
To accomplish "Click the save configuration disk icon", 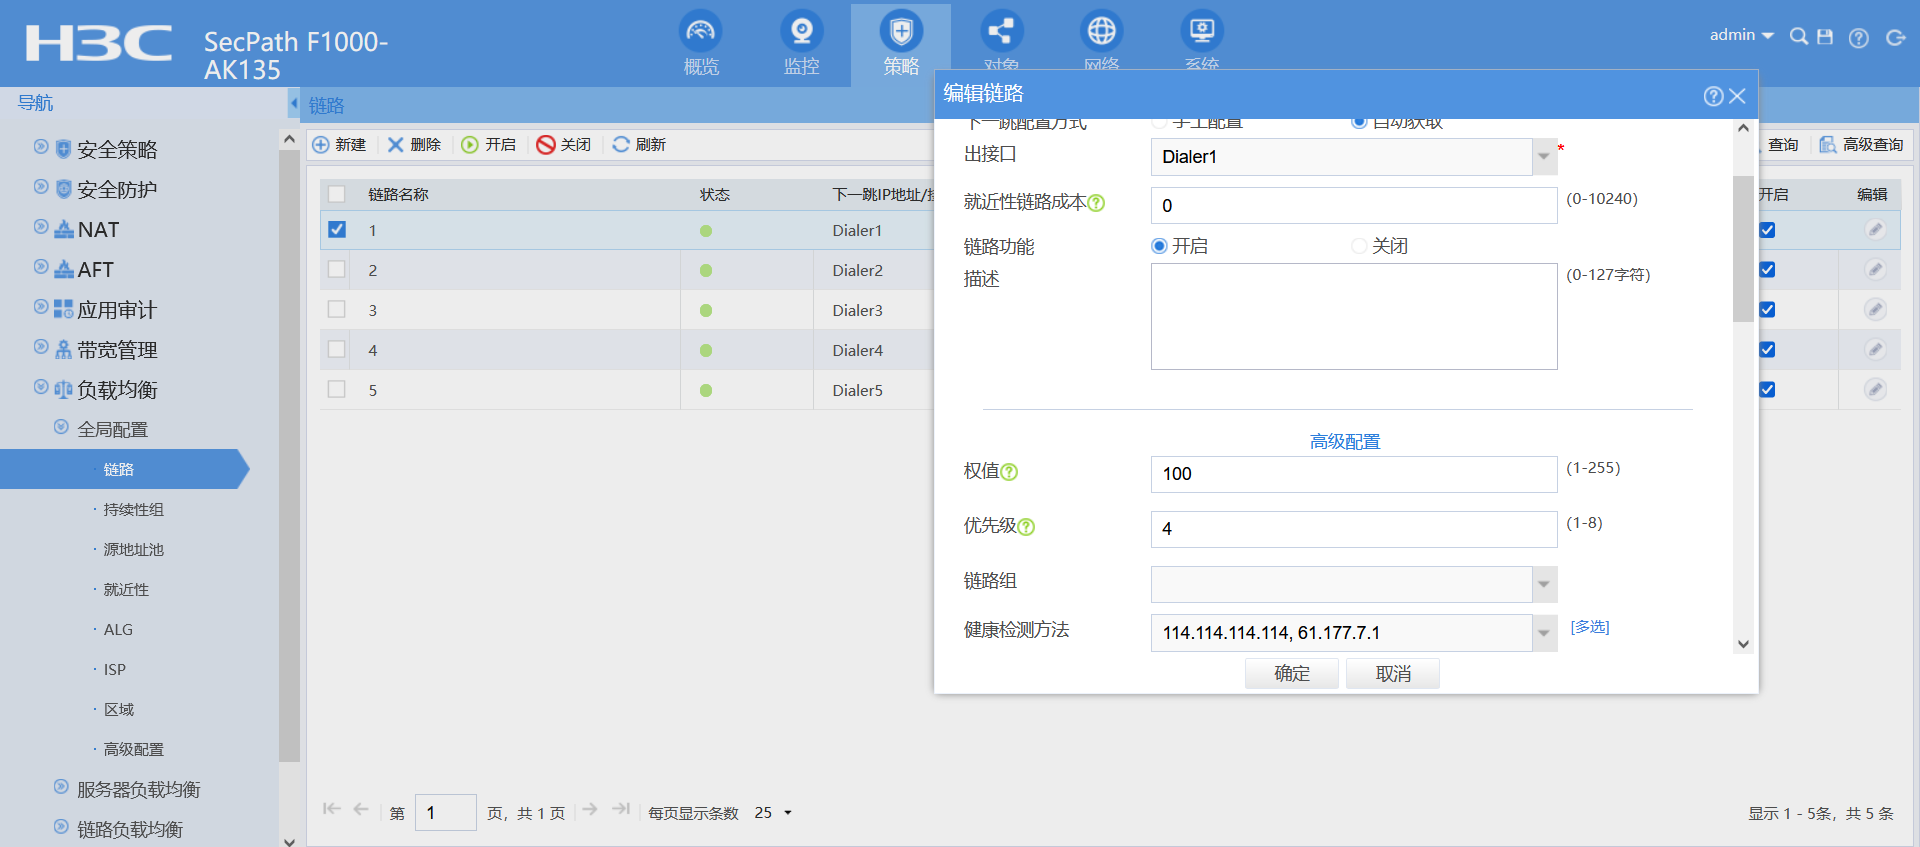I will (1825, 37).
